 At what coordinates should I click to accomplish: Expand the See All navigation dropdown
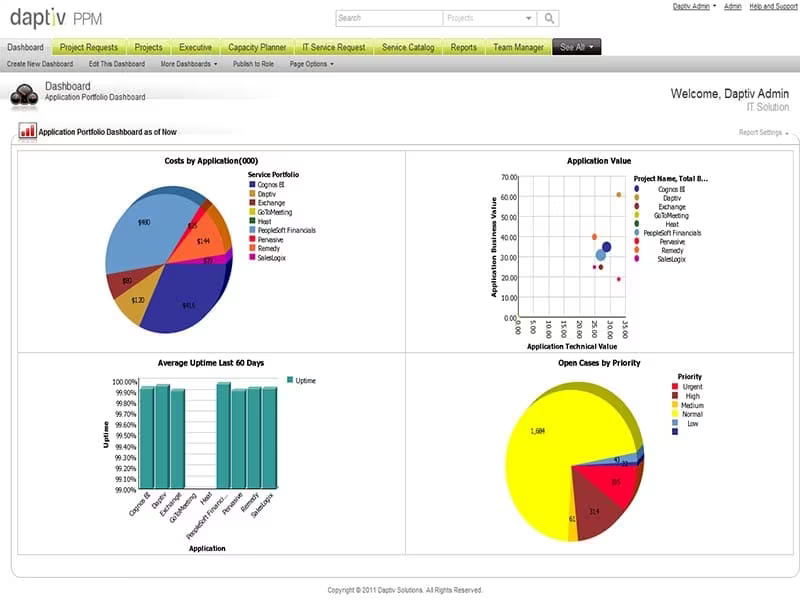(x=577, y=47)
